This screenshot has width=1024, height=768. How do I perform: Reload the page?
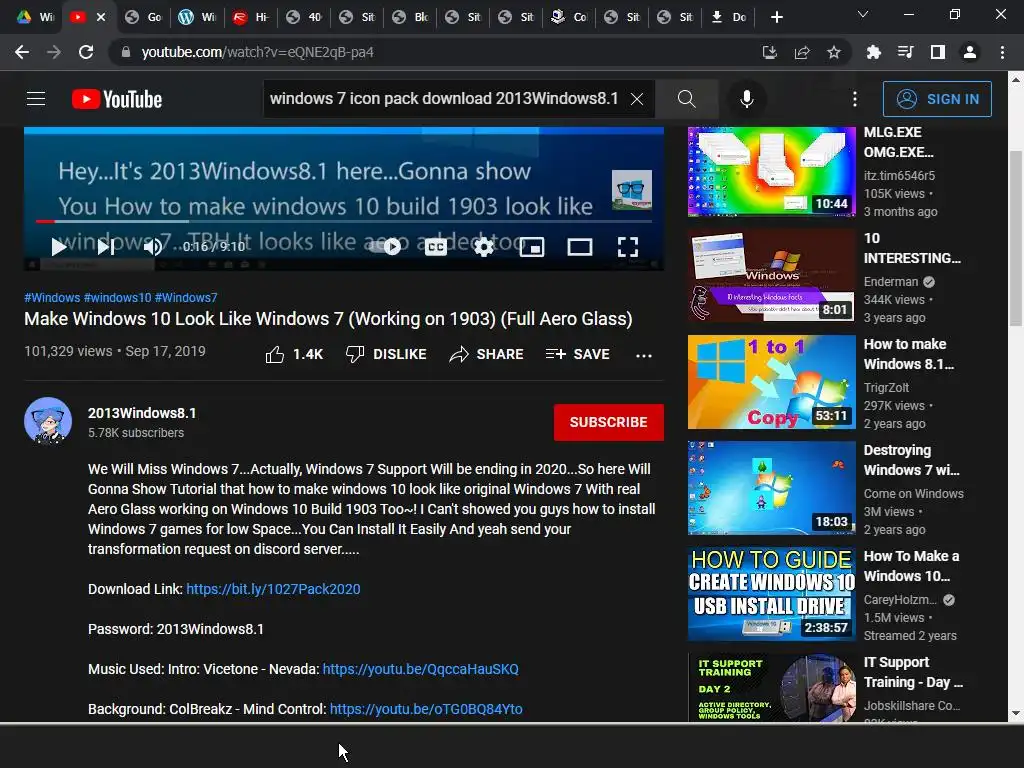[86, 52]
